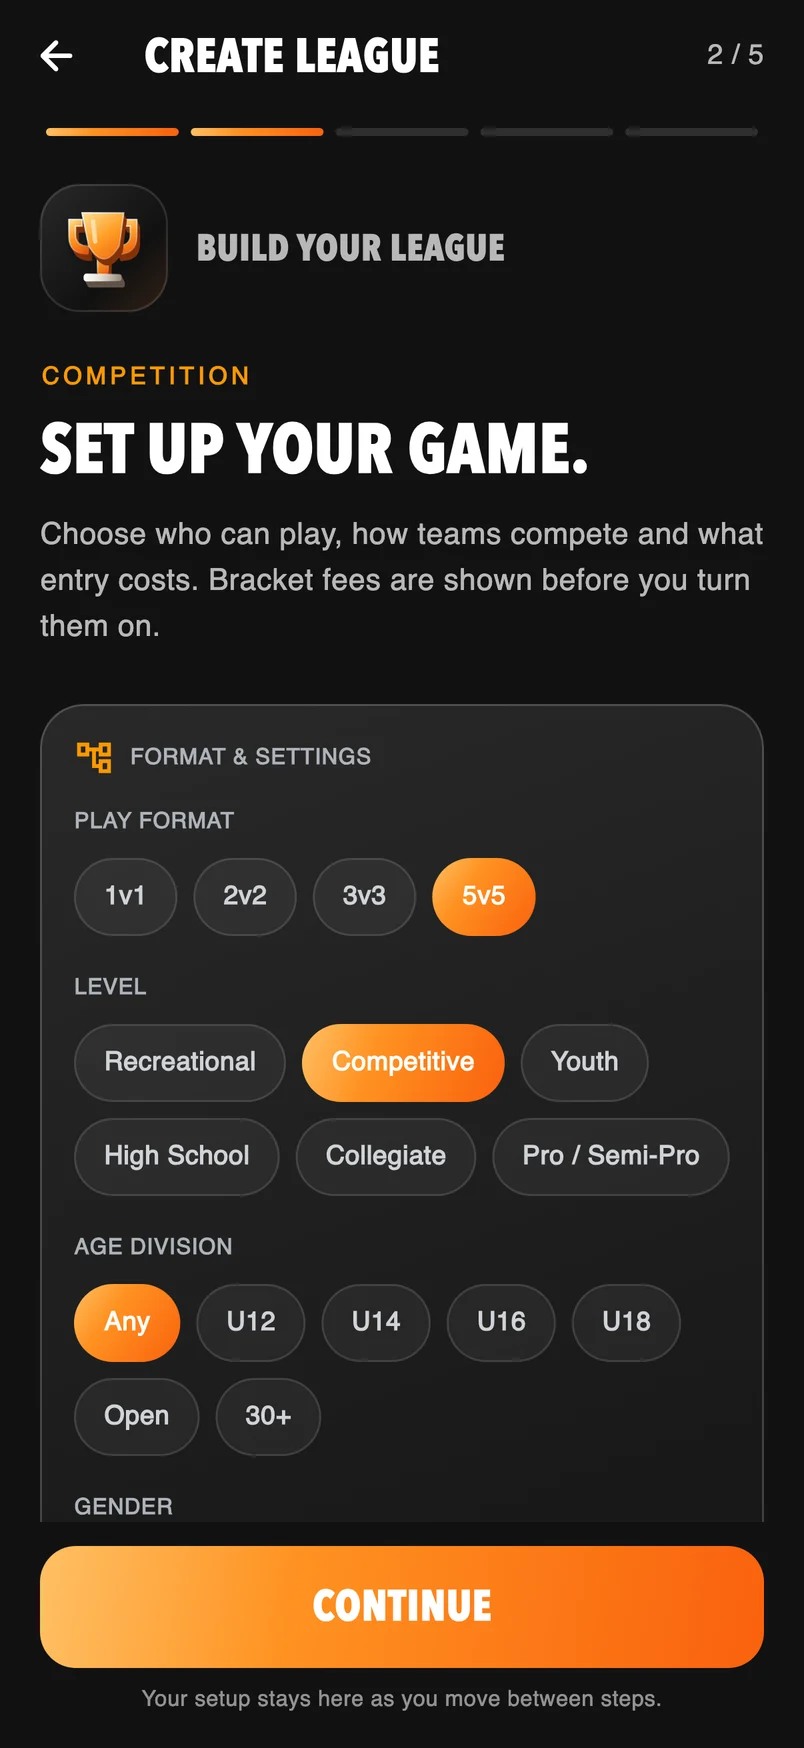Choose the 3v3 play format

coord(364,896)
